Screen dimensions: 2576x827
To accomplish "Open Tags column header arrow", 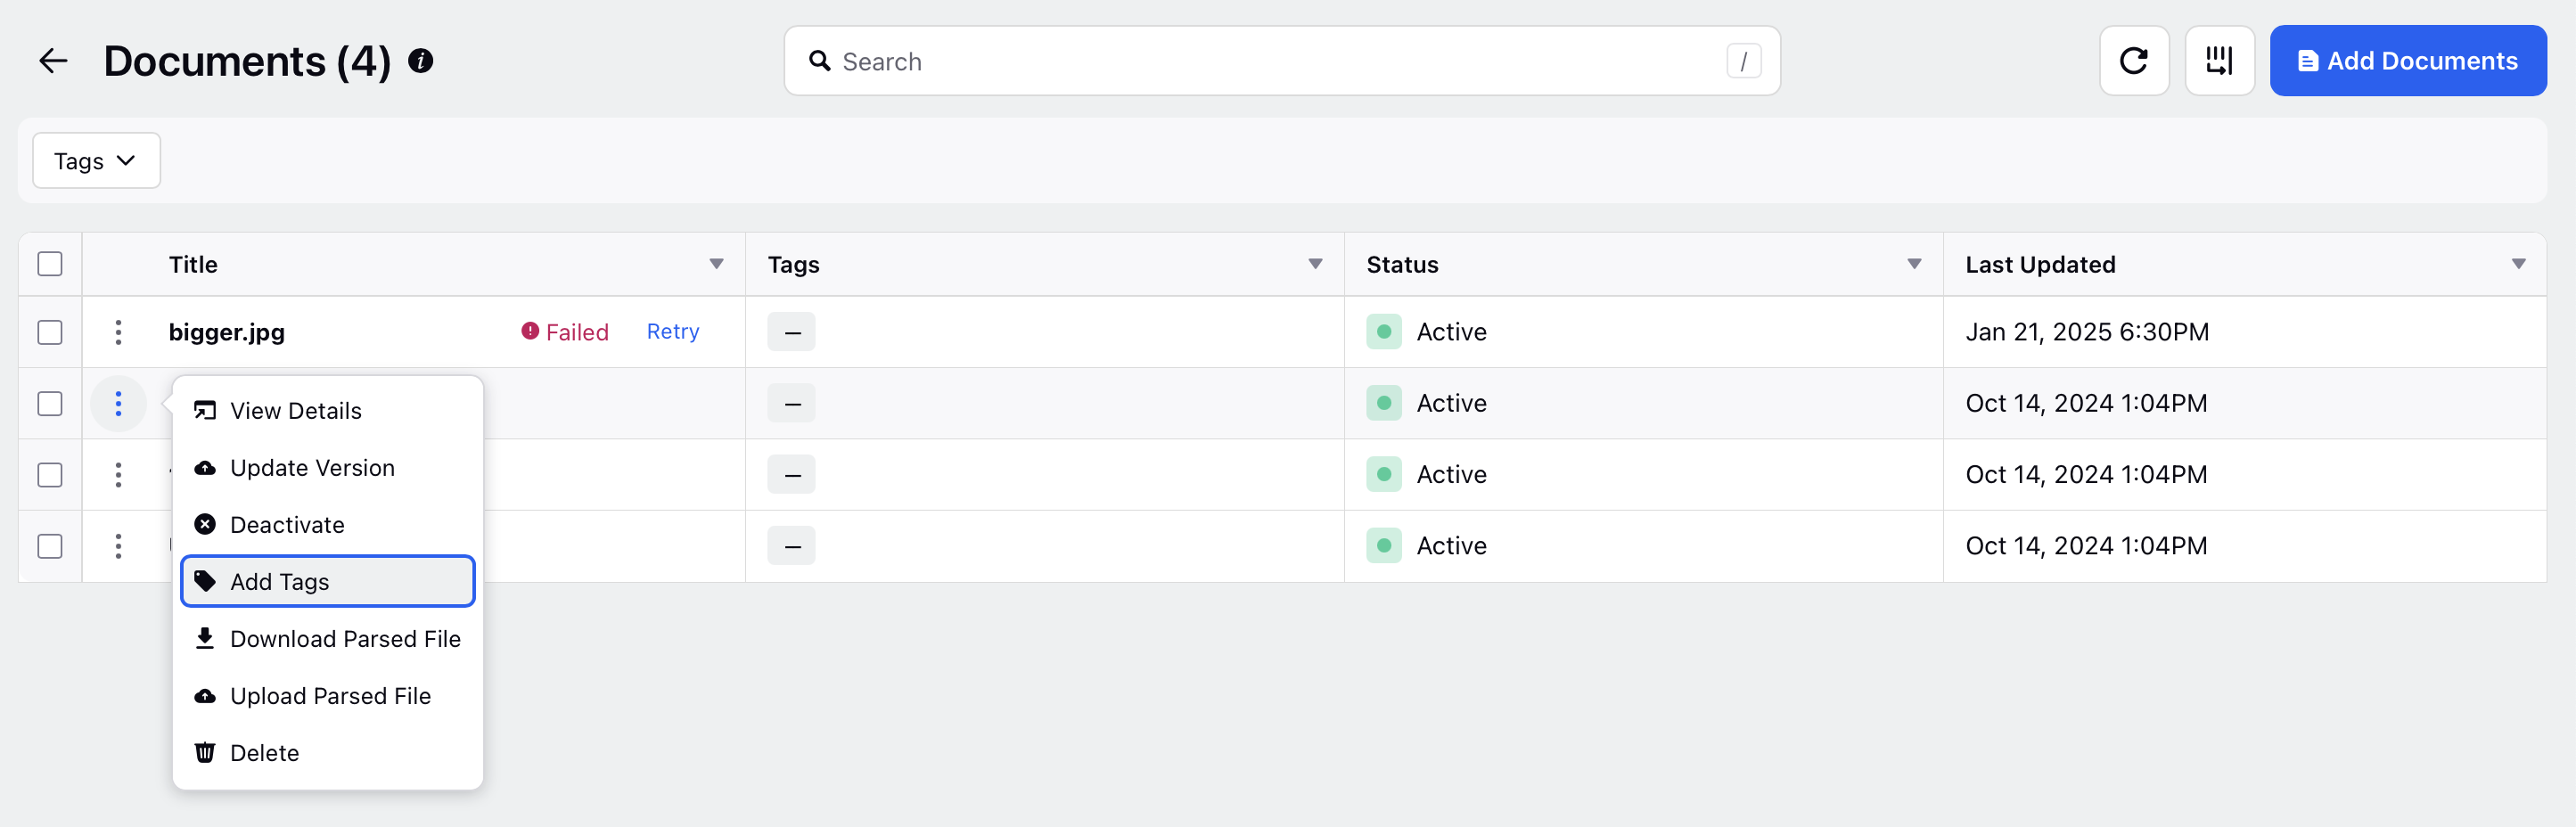I will (1315, 264).
